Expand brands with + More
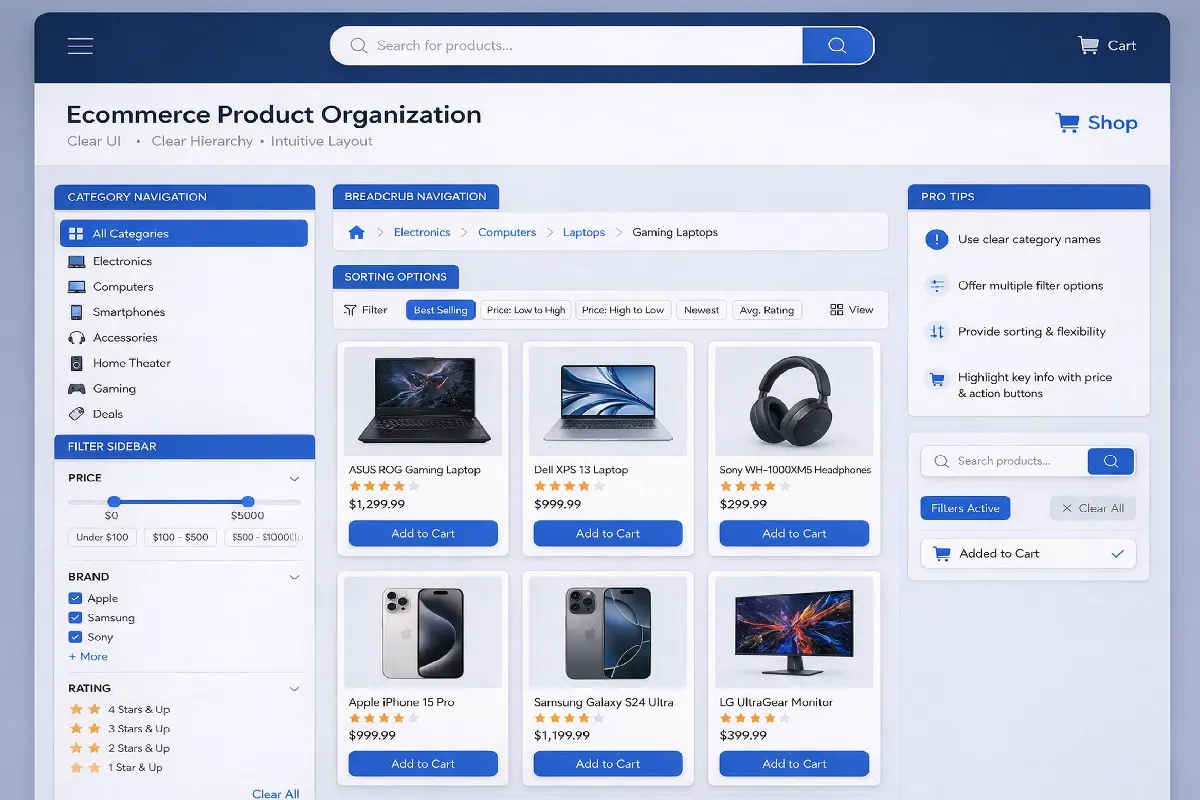 click(x=88, y=657)
